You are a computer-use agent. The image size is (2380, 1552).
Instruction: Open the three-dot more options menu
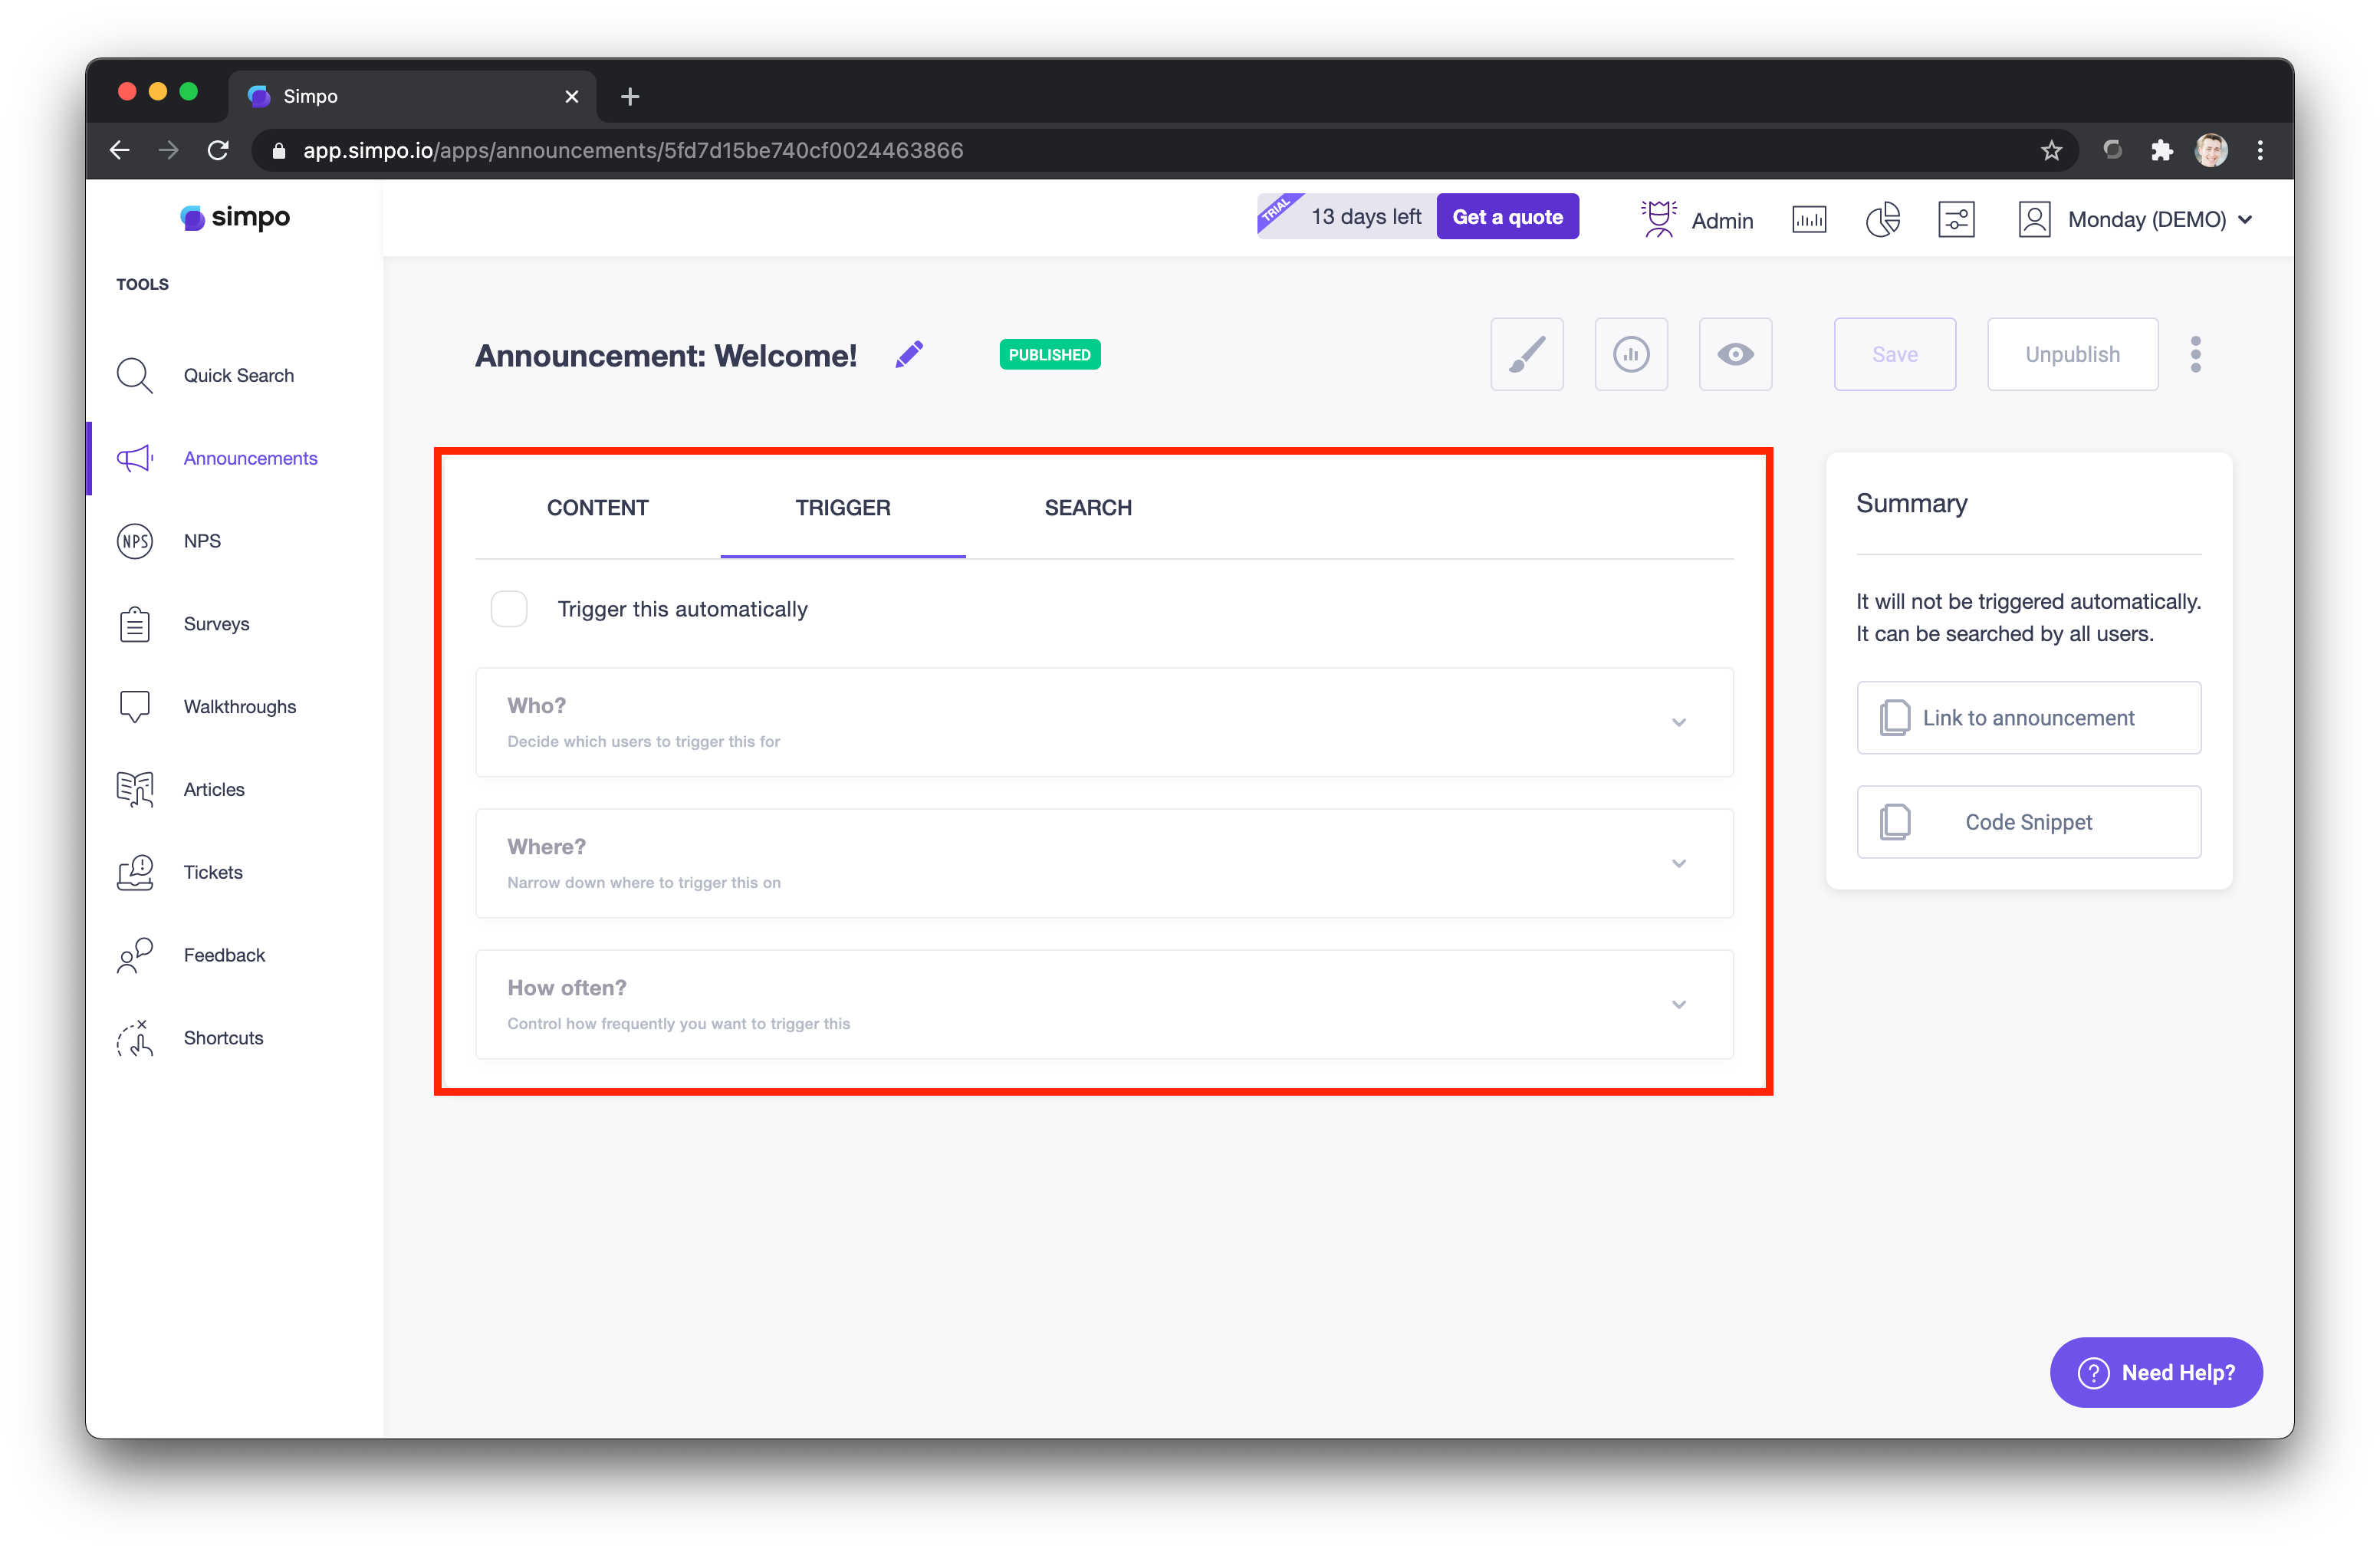[2195, 354]
